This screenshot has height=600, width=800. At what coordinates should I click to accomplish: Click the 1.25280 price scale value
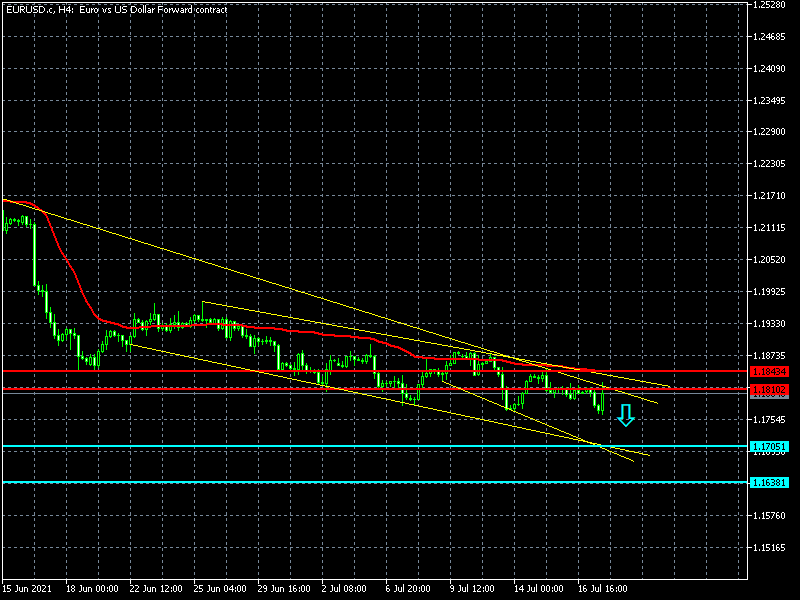tap(772, 5)
